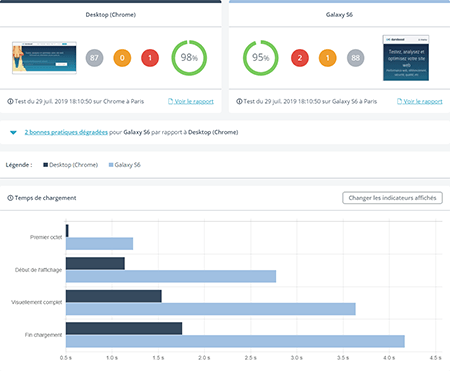Click document icon of Desktop report link

click(x=170, y=101)
